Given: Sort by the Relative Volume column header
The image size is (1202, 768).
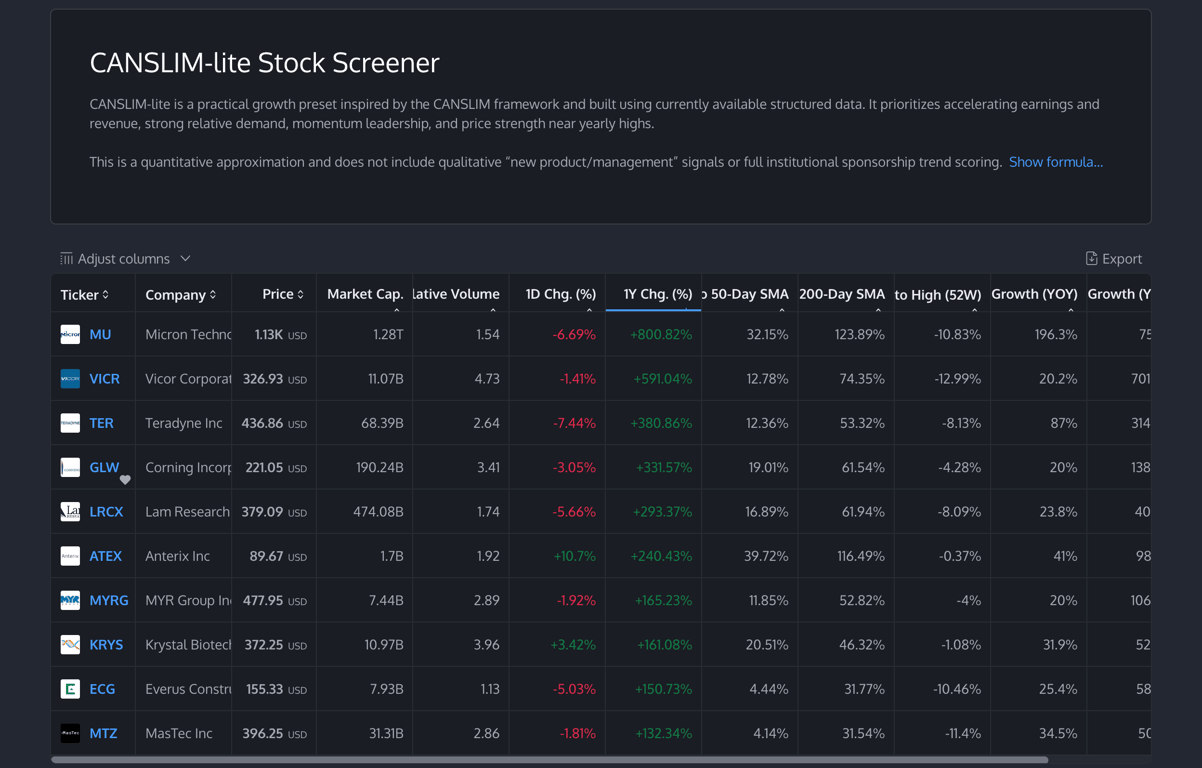Looking at the screenshot, I should [456, 294].
